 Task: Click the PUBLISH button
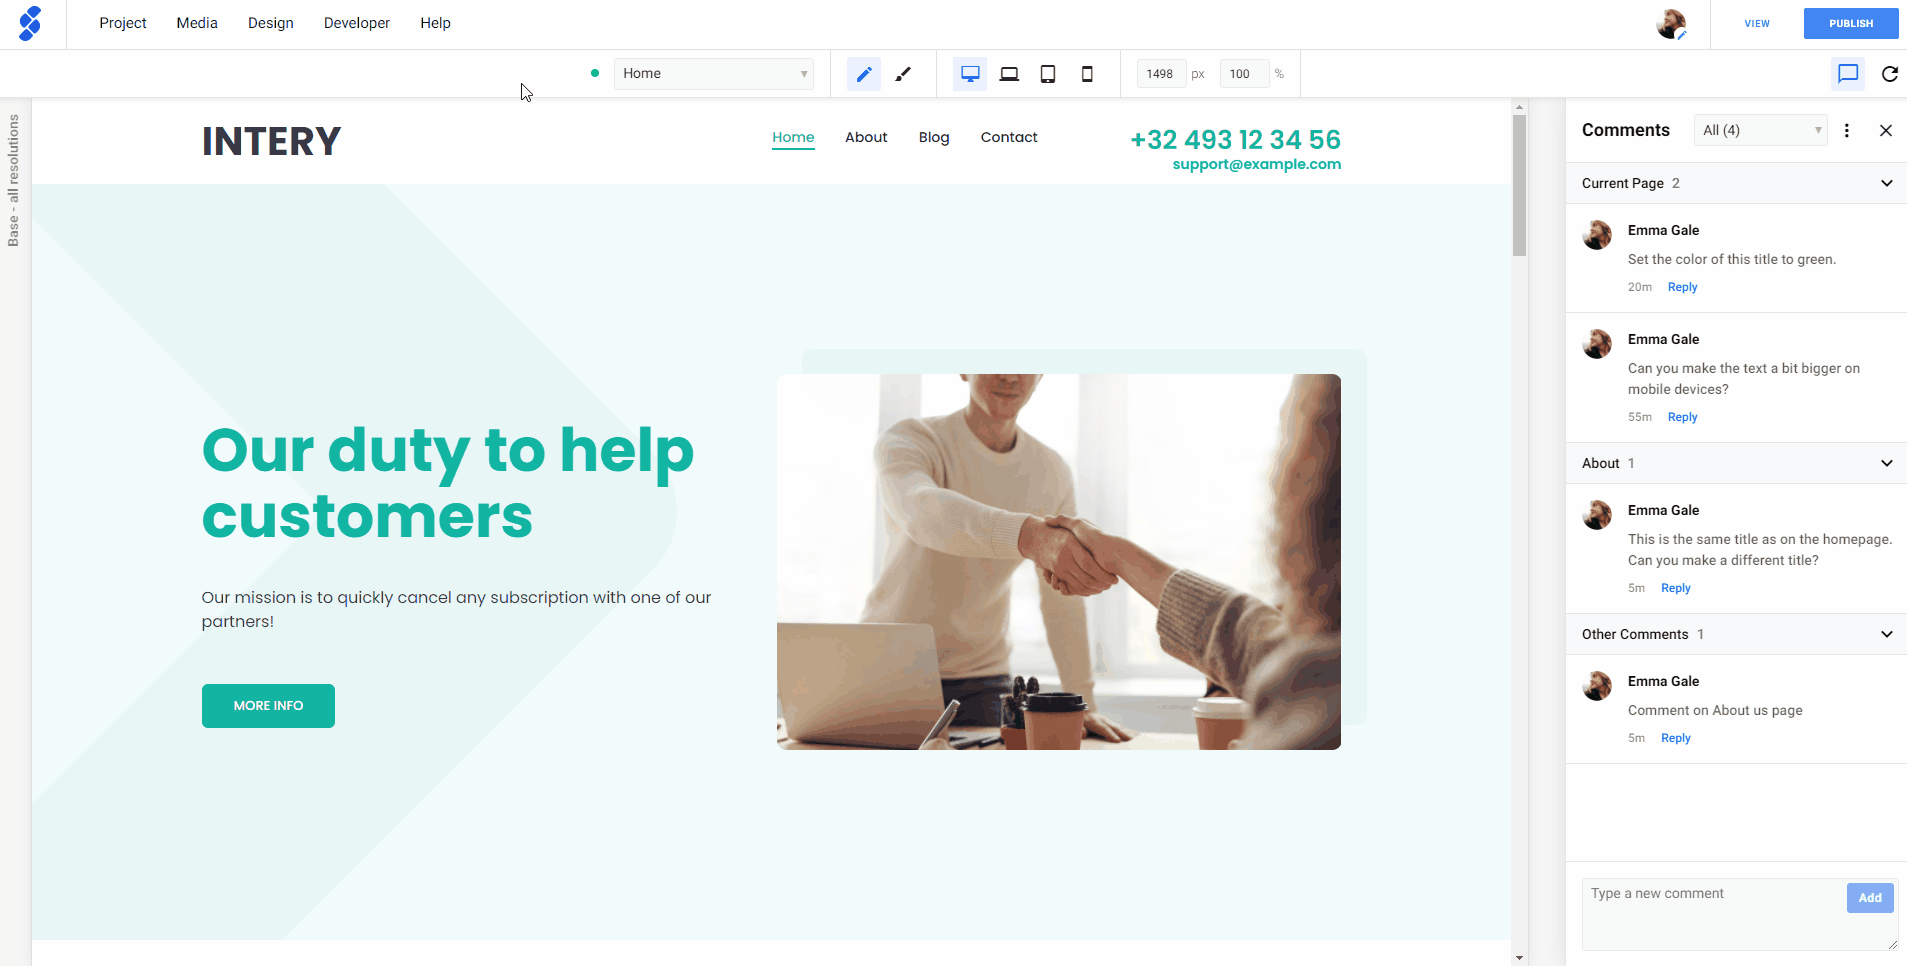pyautogui.click(x=1851, y=23)
